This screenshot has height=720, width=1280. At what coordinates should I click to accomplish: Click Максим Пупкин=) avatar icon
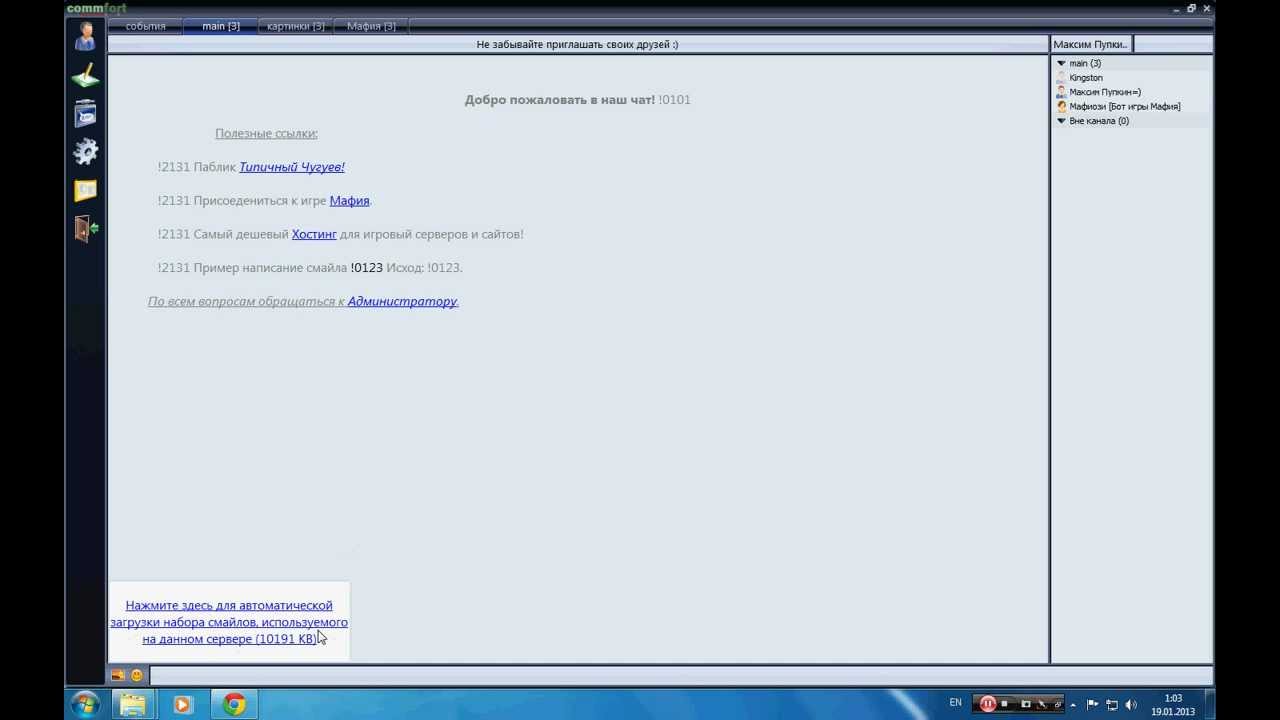1062,92
